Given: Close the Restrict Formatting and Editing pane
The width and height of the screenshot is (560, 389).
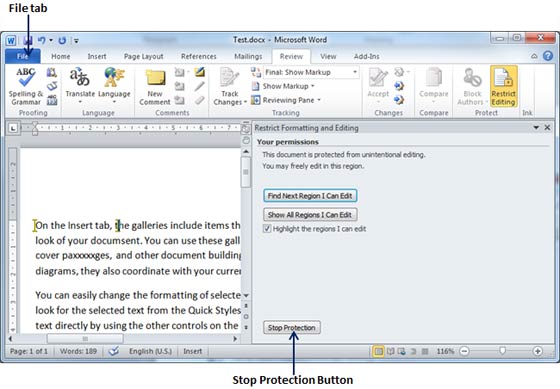Looking at the screenshot, I should pyautogui.click(x=548, y=128).
